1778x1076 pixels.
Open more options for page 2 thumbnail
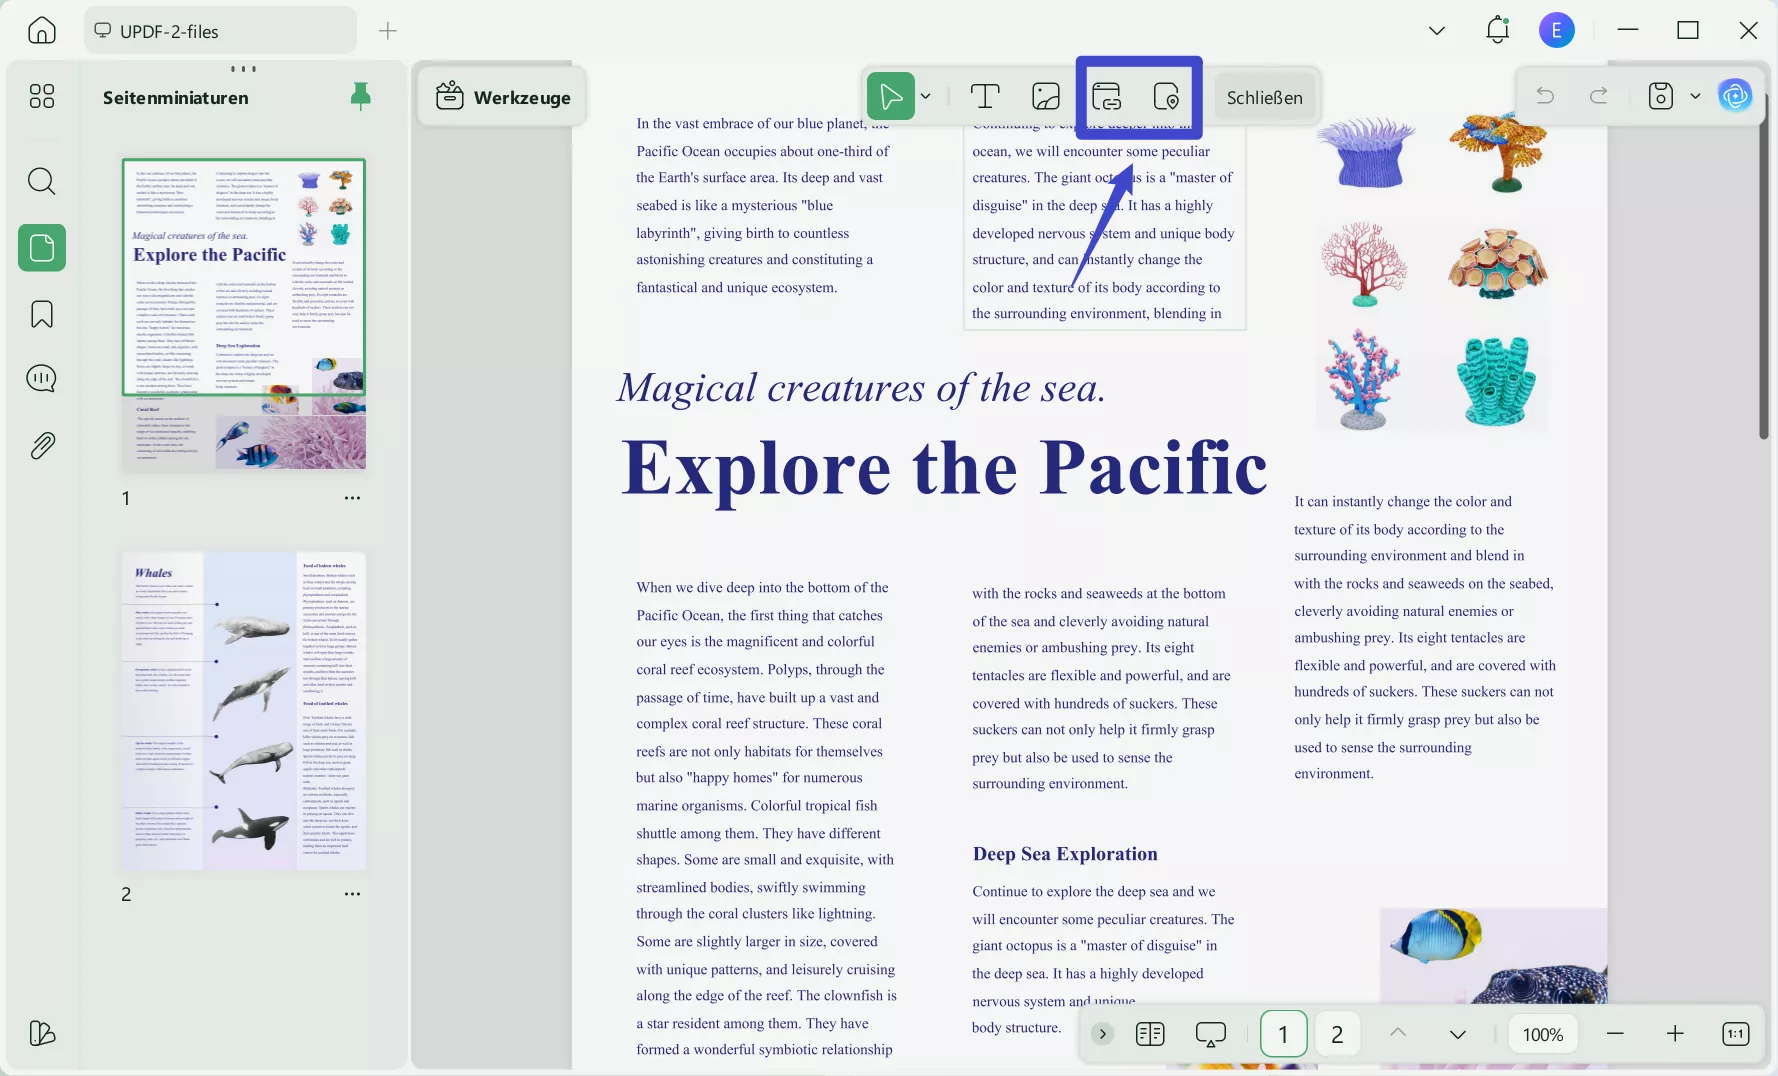[352, 894]
